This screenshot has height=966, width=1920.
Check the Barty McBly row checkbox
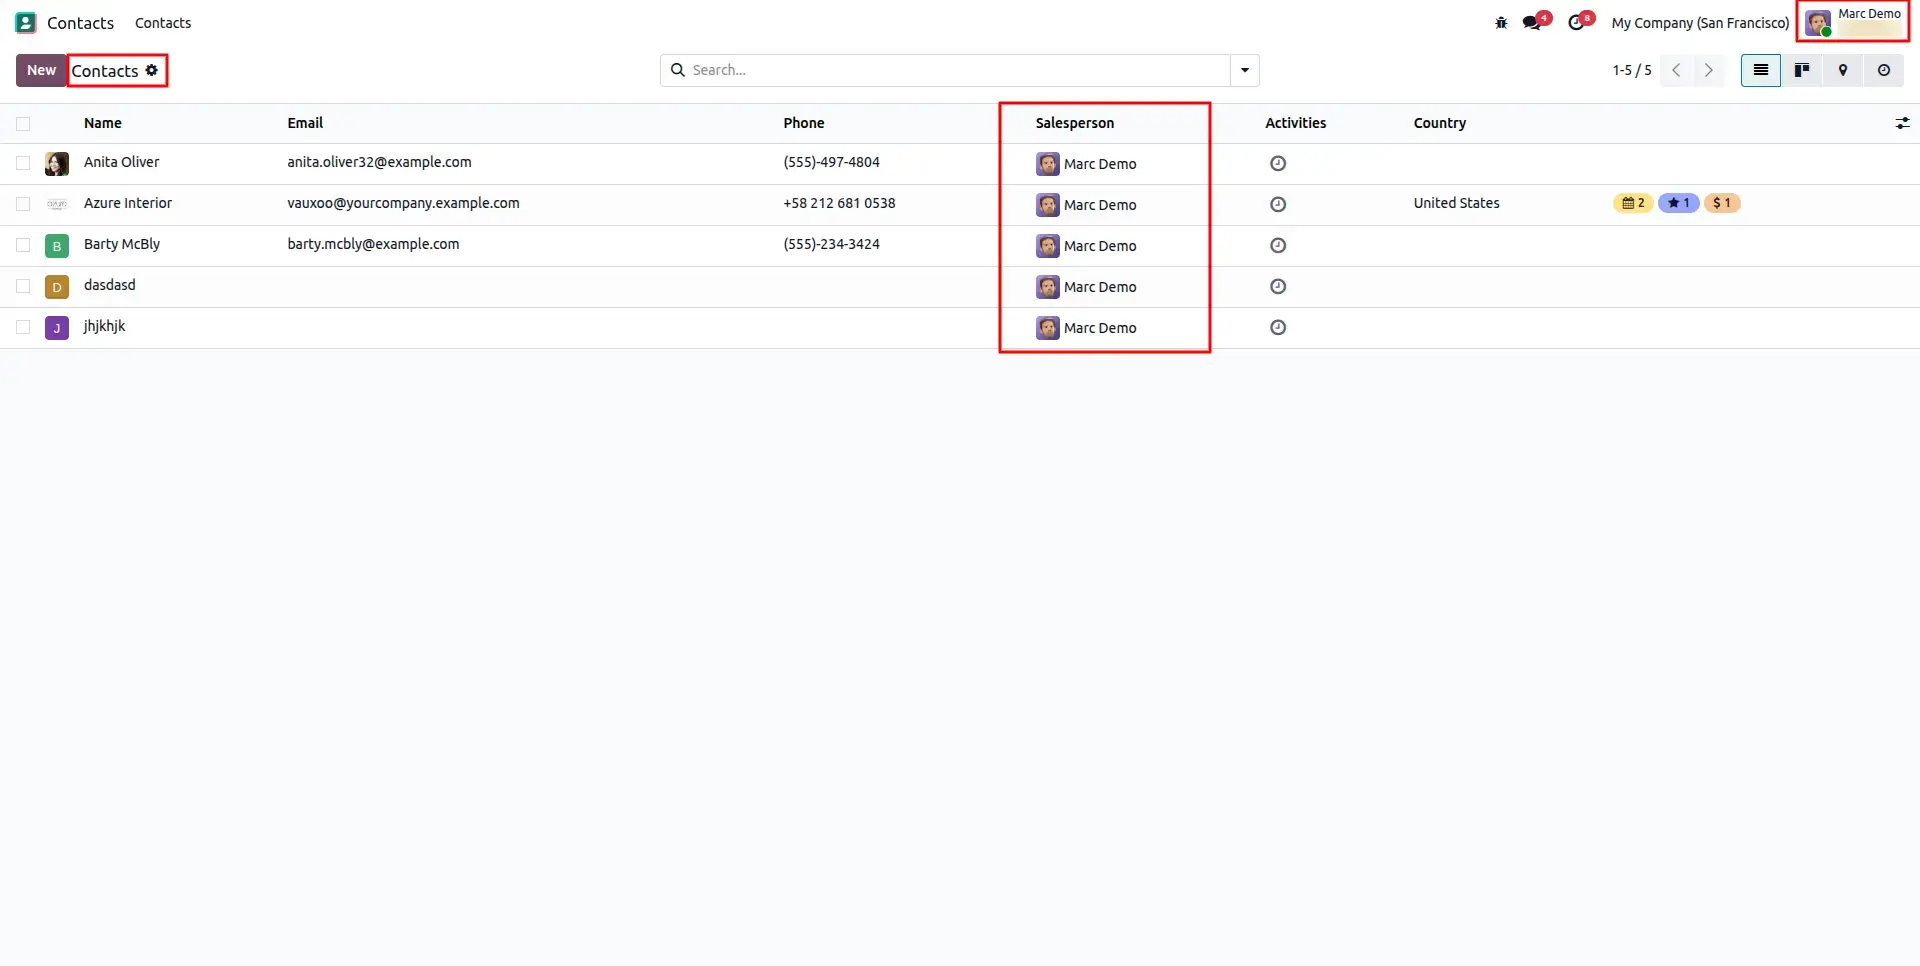click(x=23, y=245)
